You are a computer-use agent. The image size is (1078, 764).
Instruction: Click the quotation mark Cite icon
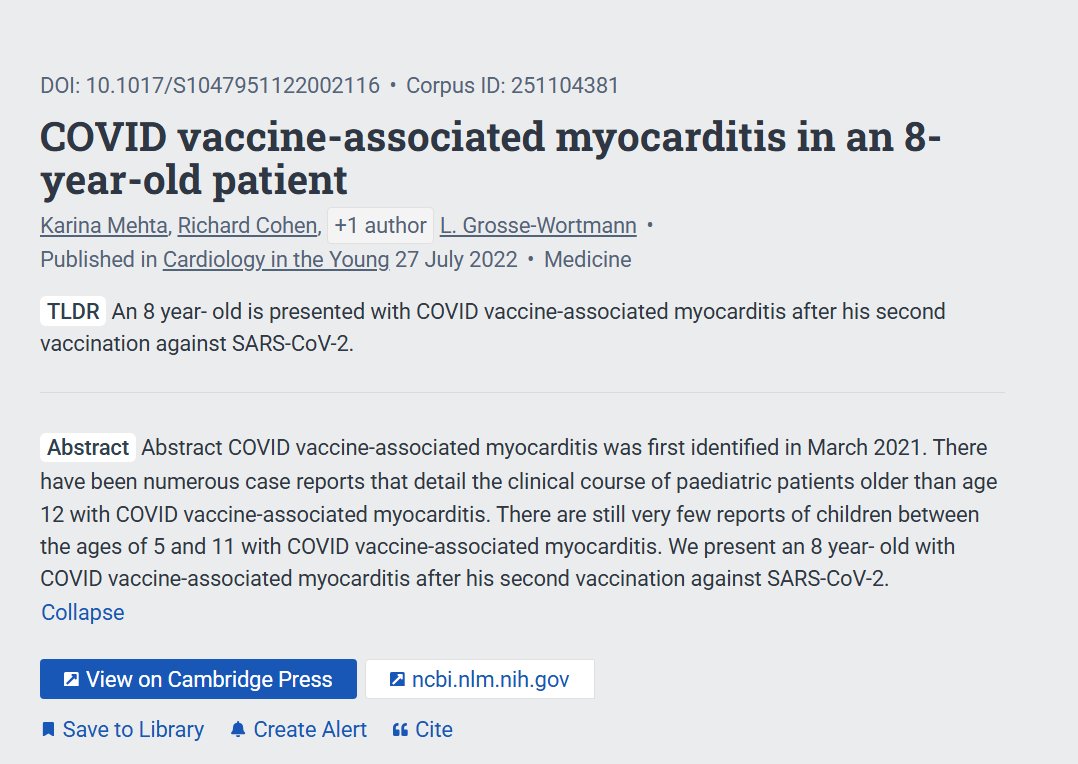[400, 730]
